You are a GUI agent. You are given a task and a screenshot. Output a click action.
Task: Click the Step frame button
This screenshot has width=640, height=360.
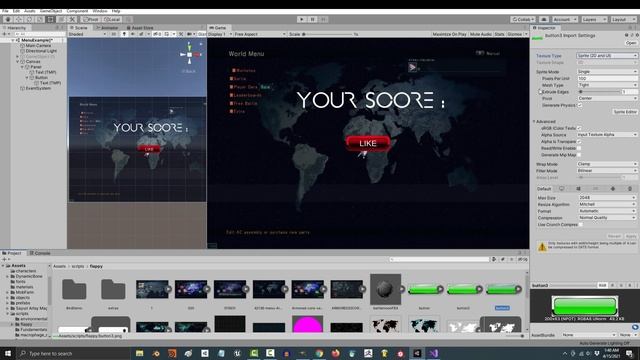point(323,19)
